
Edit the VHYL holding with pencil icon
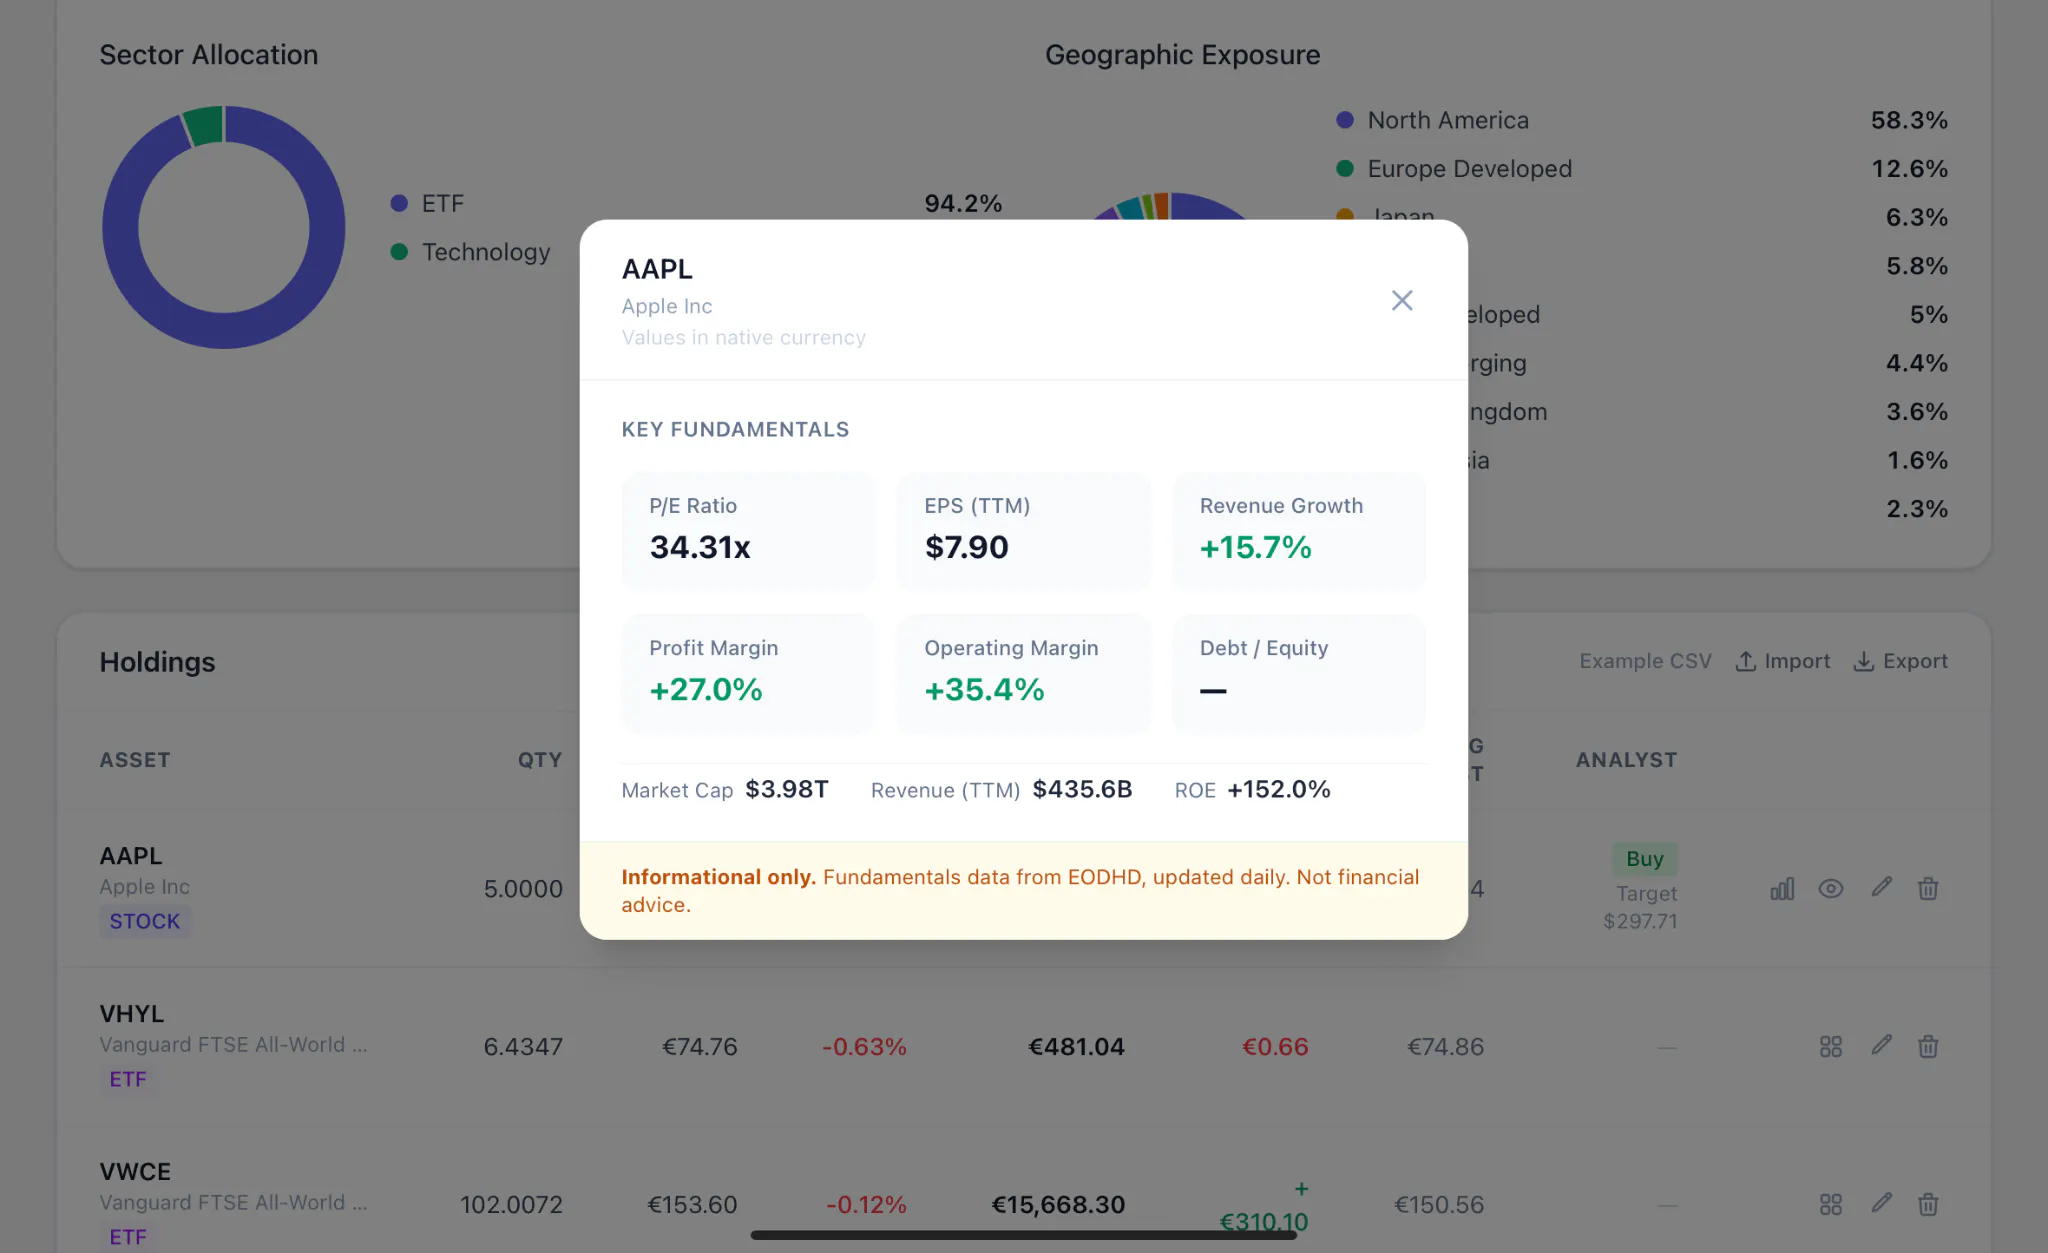[1881, 1045]
